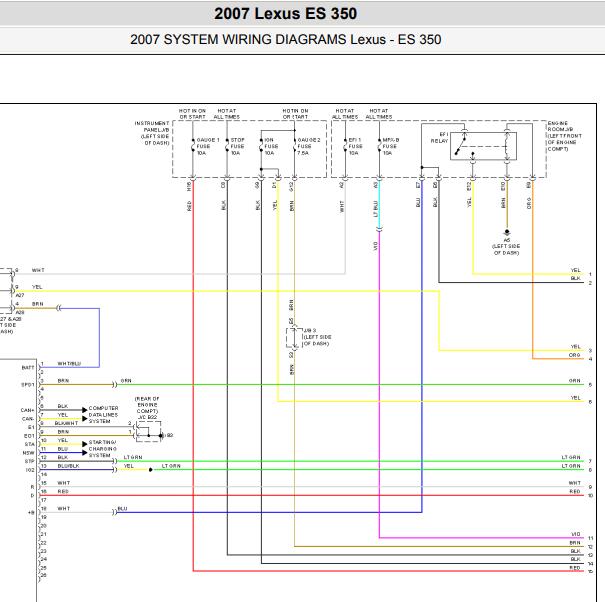Click the 'EFI RELAY' label
The height and width of the screenshot is (602, 605).
(x=439, y=137)
